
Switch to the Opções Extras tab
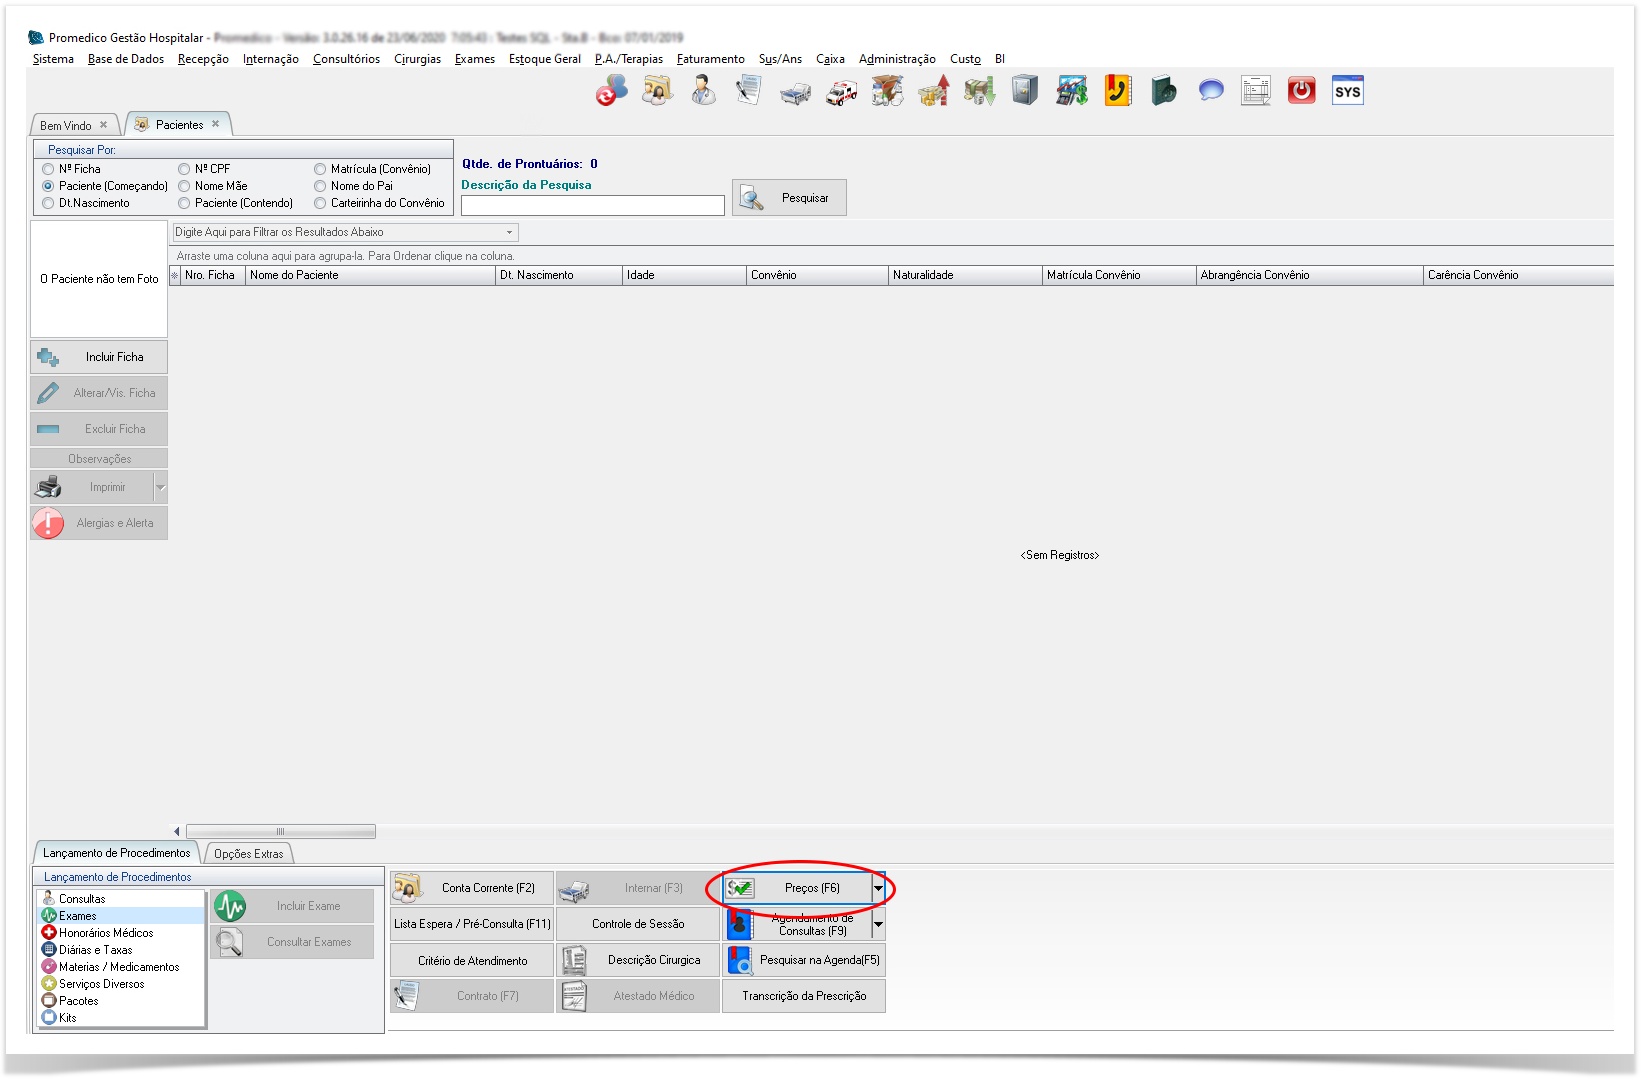(x=248, y=854)
